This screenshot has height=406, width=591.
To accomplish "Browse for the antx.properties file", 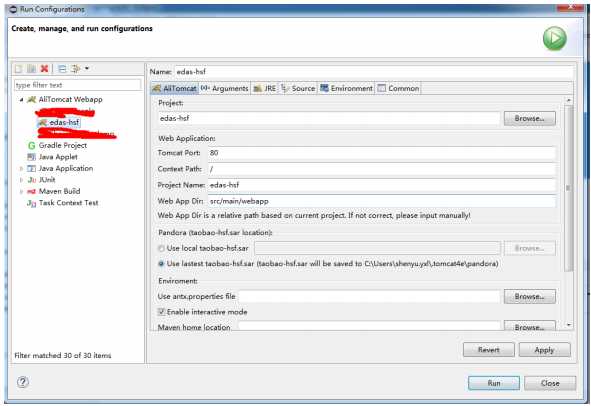I will click(x=530, y=296).
